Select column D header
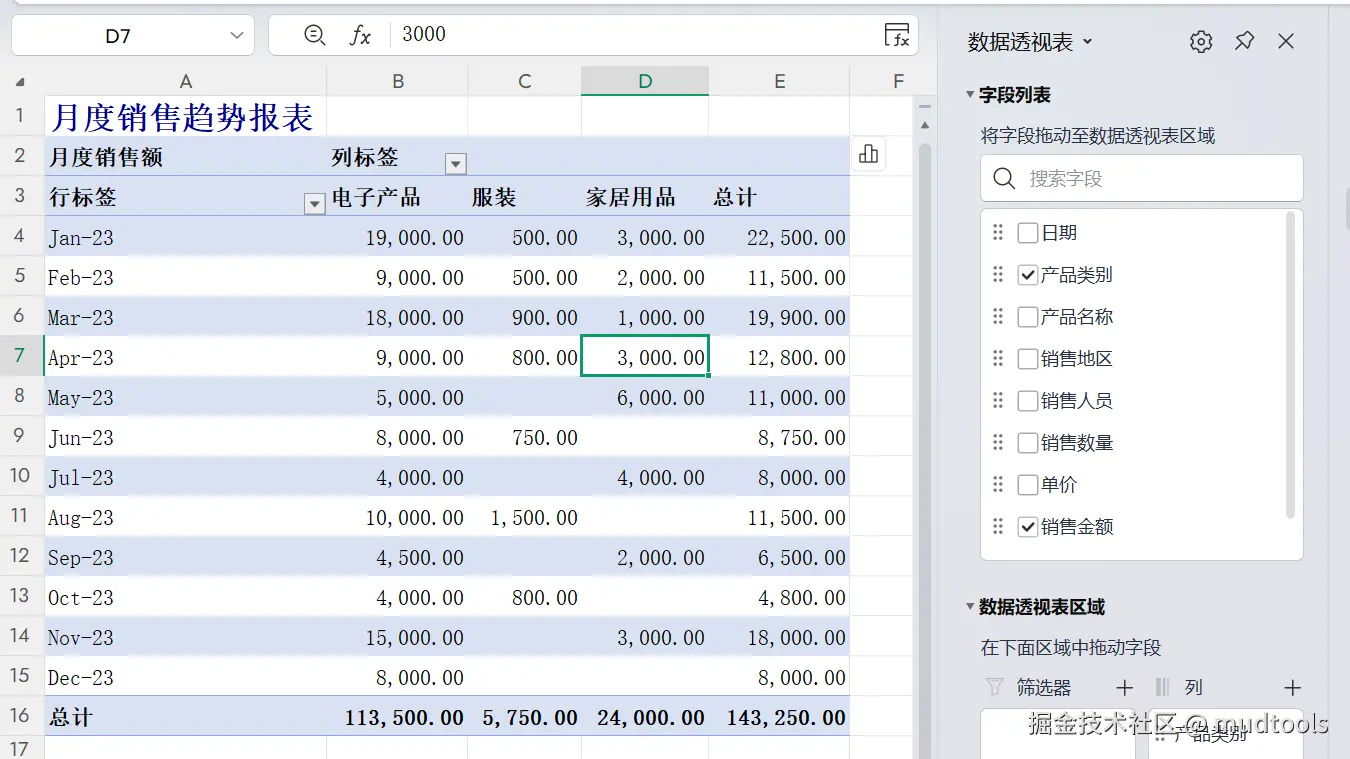 (x=645, y=81)
